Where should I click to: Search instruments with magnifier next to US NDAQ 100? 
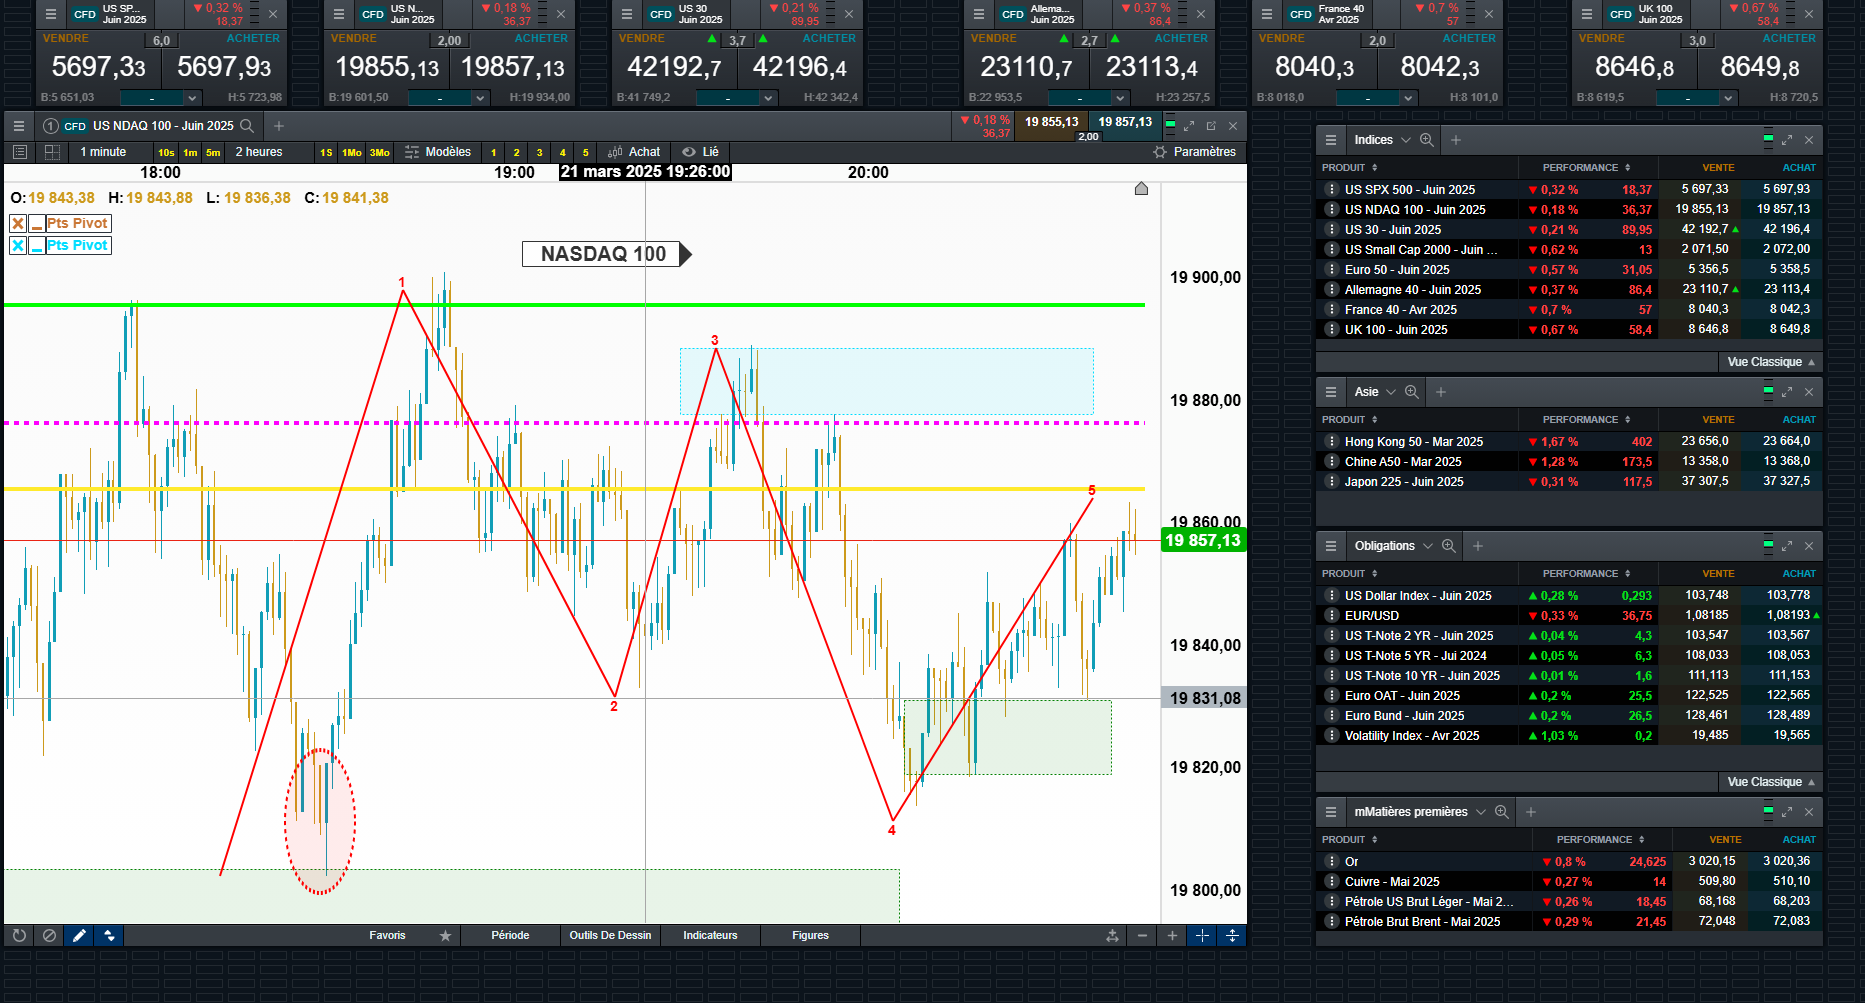pyautogui.click(x=247, y=126)
